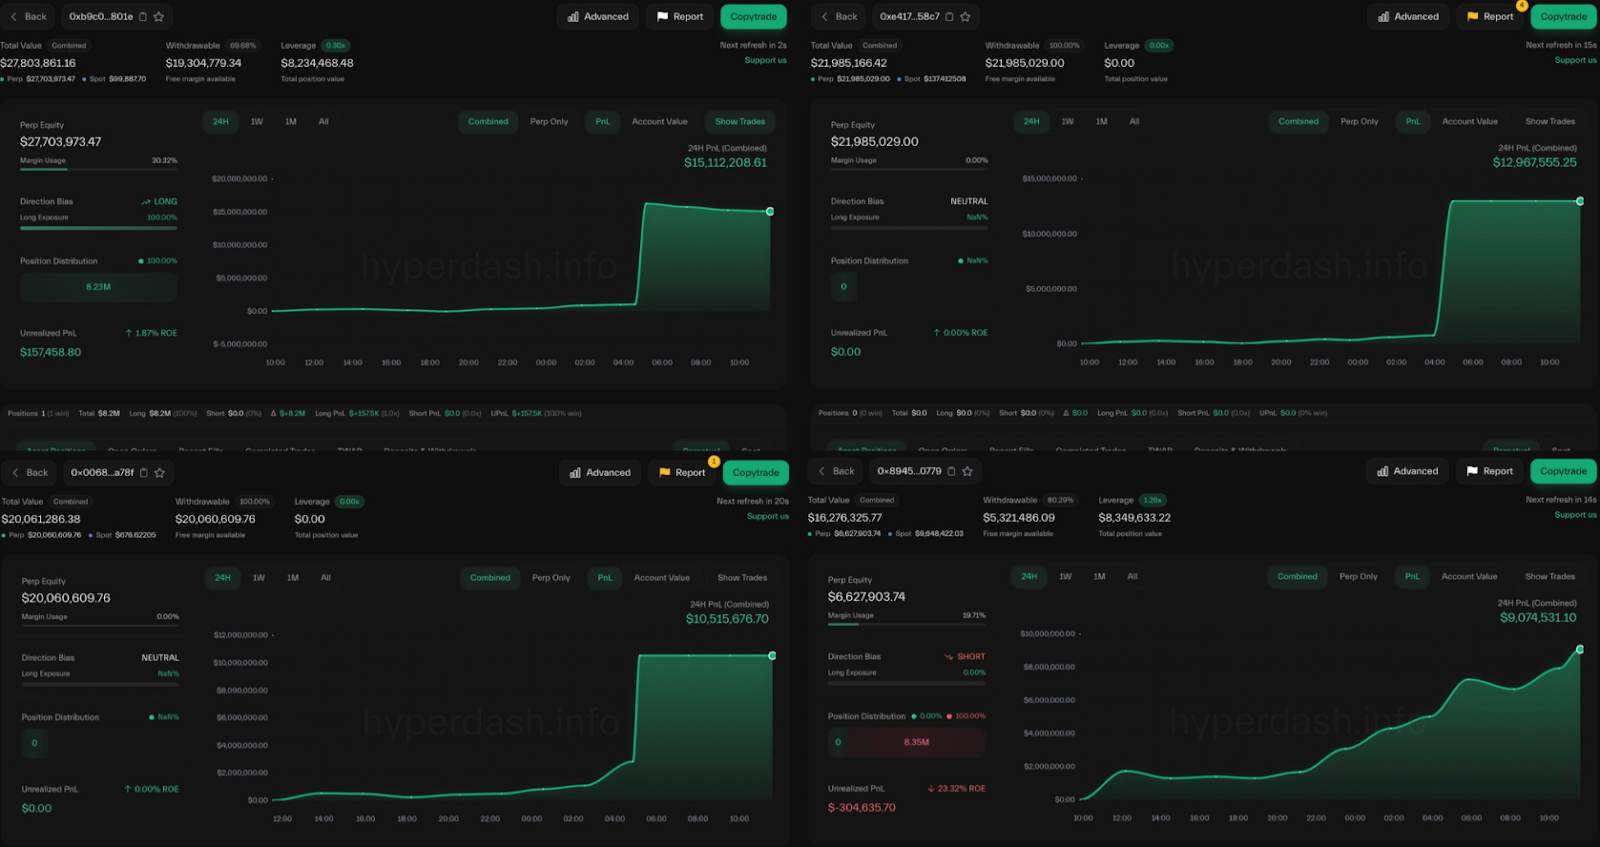Image resolution: width=1600 pixels, height=847 pixels.
Task: Switch 0xe417...58c7 chart to Perp Only
Action: (1359, 122)
